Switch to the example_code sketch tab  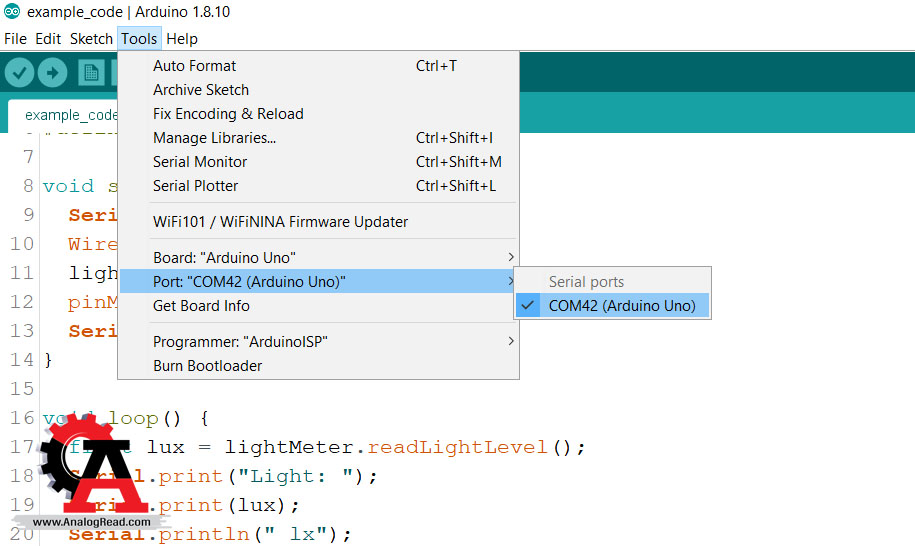click(64, 115)
